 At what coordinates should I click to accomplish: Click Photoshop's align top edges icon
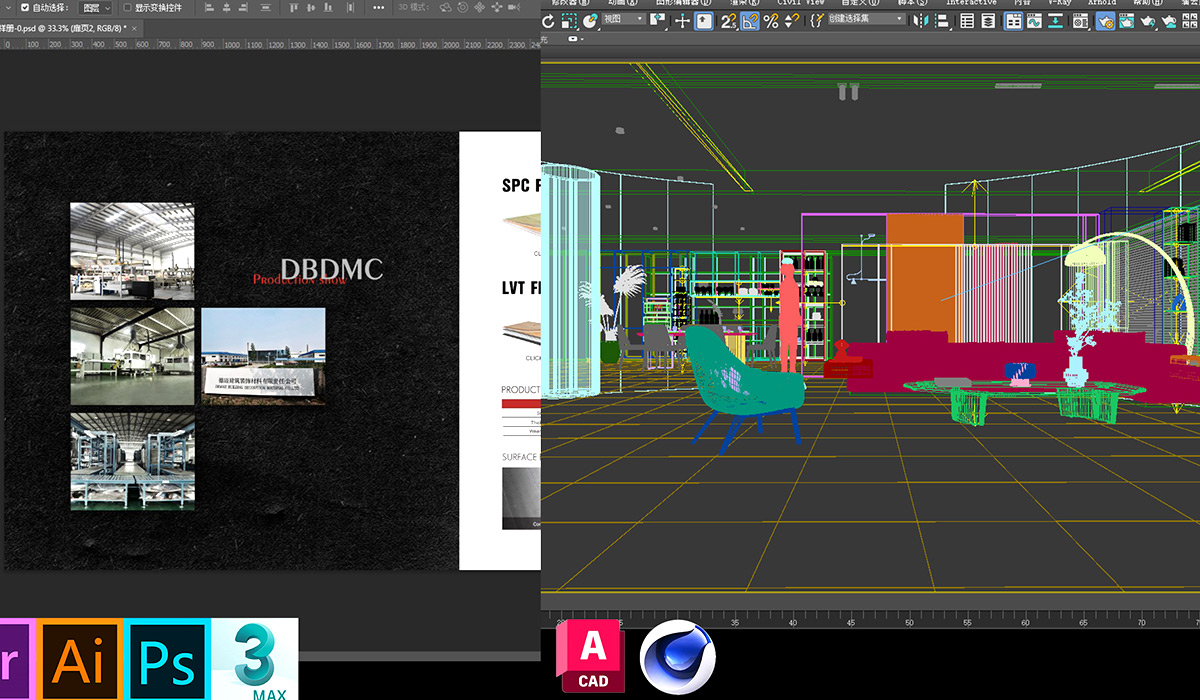294,7
